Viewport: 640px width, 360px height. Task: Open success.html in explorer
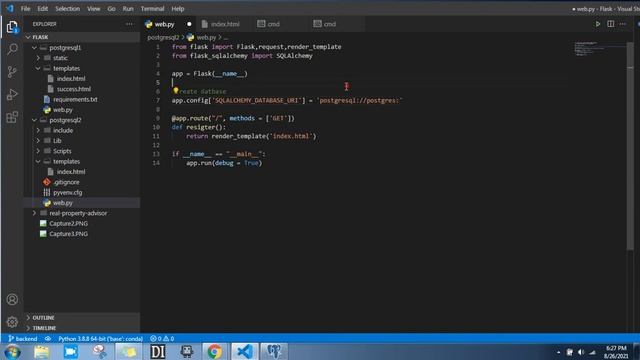click(73, 89)
